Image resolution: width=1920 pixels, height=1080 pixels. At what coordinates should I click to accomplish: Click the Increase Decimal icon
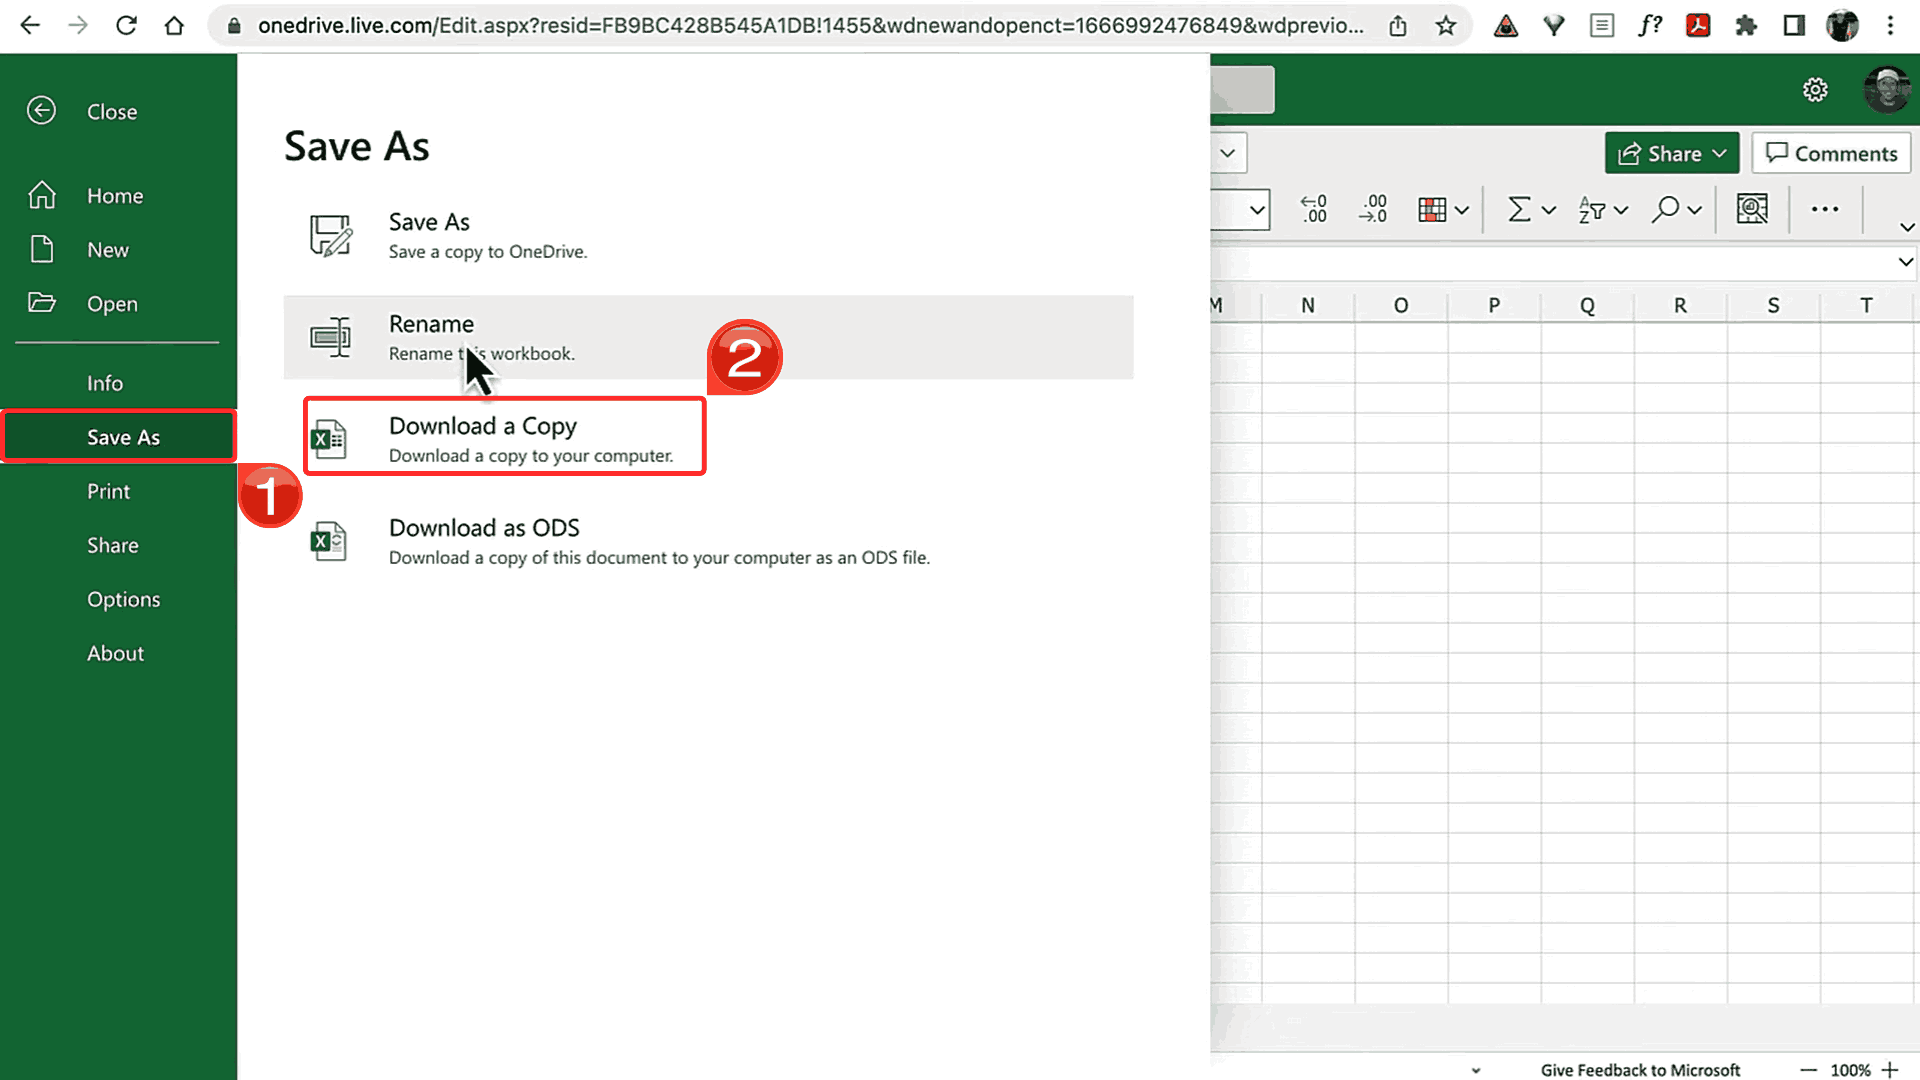[x=1313, y=209]
